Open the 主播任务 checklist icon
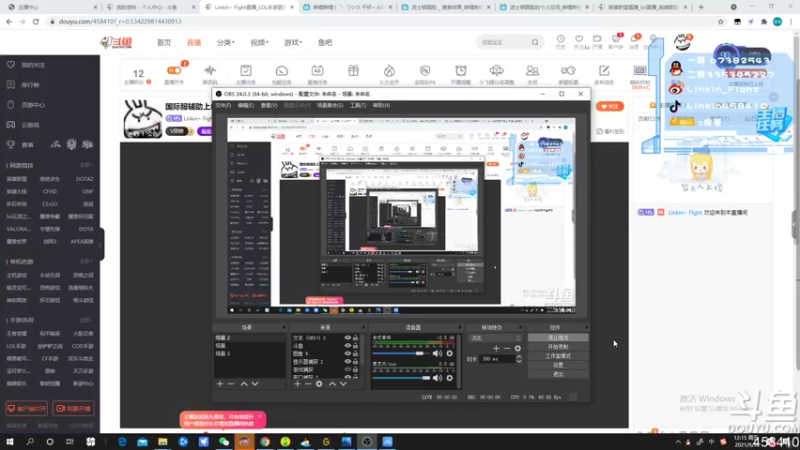Screen dimensions: 800x450 tap(245, 71)
